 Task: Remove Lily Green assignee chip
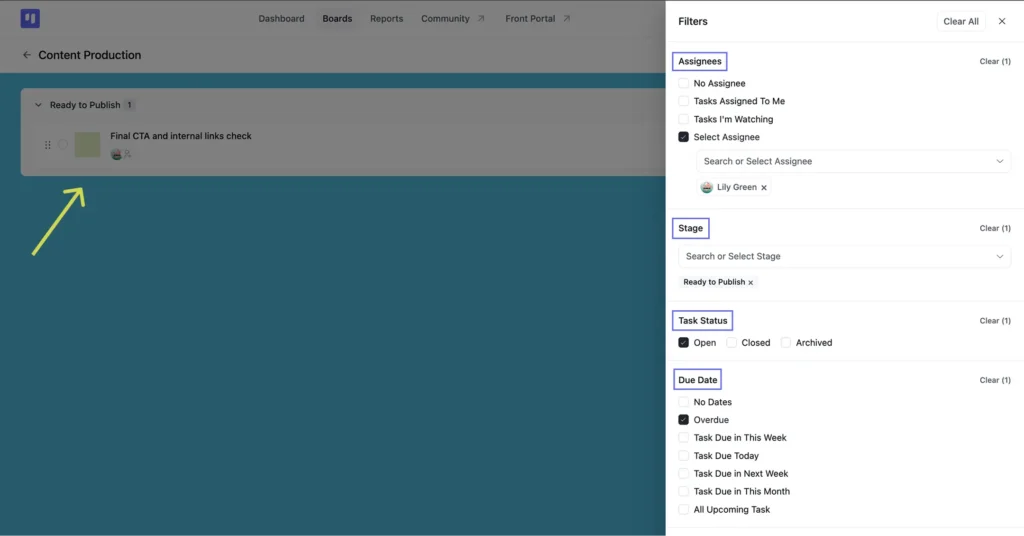764,187
